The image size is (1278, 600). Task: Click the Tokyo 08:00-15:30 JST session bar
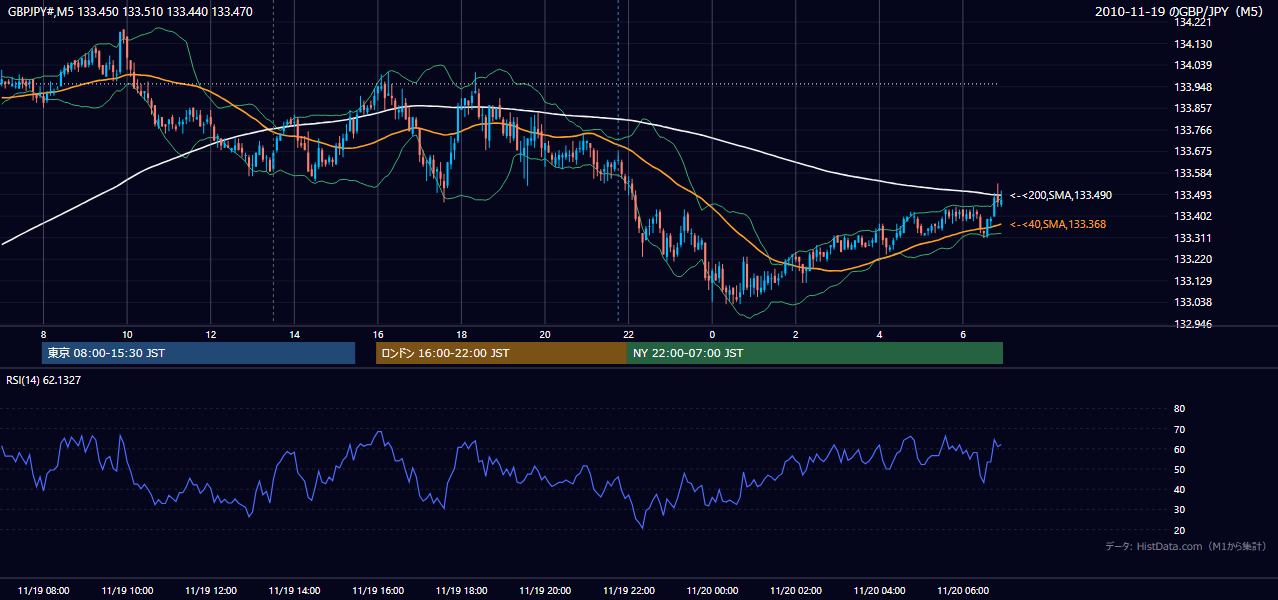pyautogui.click(x=199, y=353)
